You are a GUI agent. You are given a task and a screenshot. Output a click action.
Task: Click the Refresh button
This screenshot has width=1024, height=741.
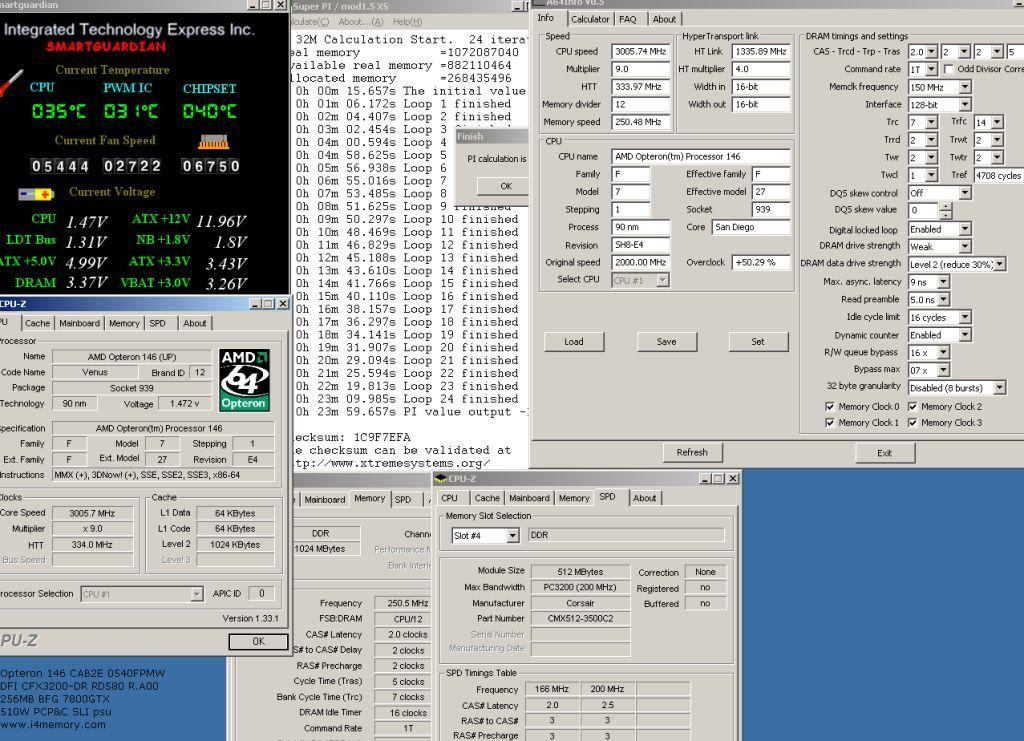pos(692,452)
